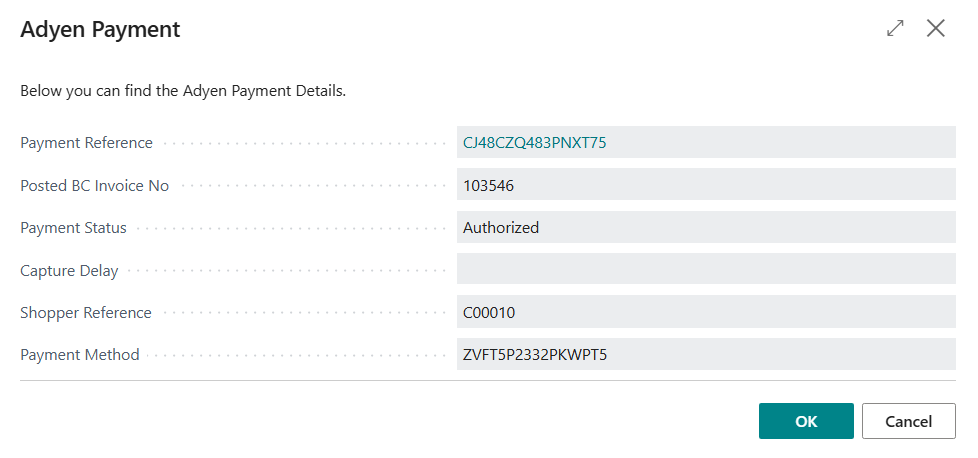This screenshot has width=978, height=458.
Task: Click the Posted BC Invoice No label
Action: pos(95,186)
